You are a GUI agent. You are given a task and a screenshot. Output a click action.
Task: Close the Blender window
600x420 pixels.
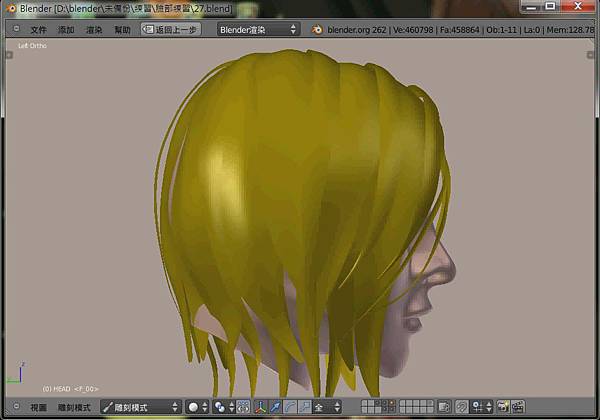click(x=578, y=6)
